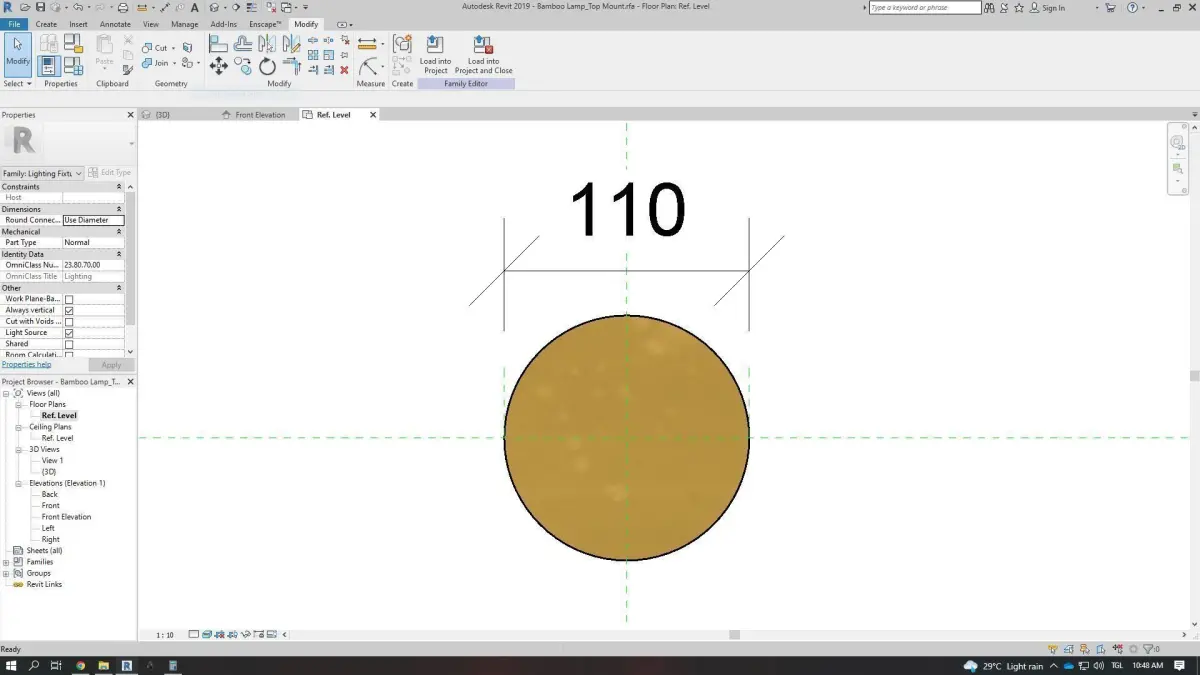Click the red Delete X icon
Viewport: 1200px width, 675px height.
(344, 70)
